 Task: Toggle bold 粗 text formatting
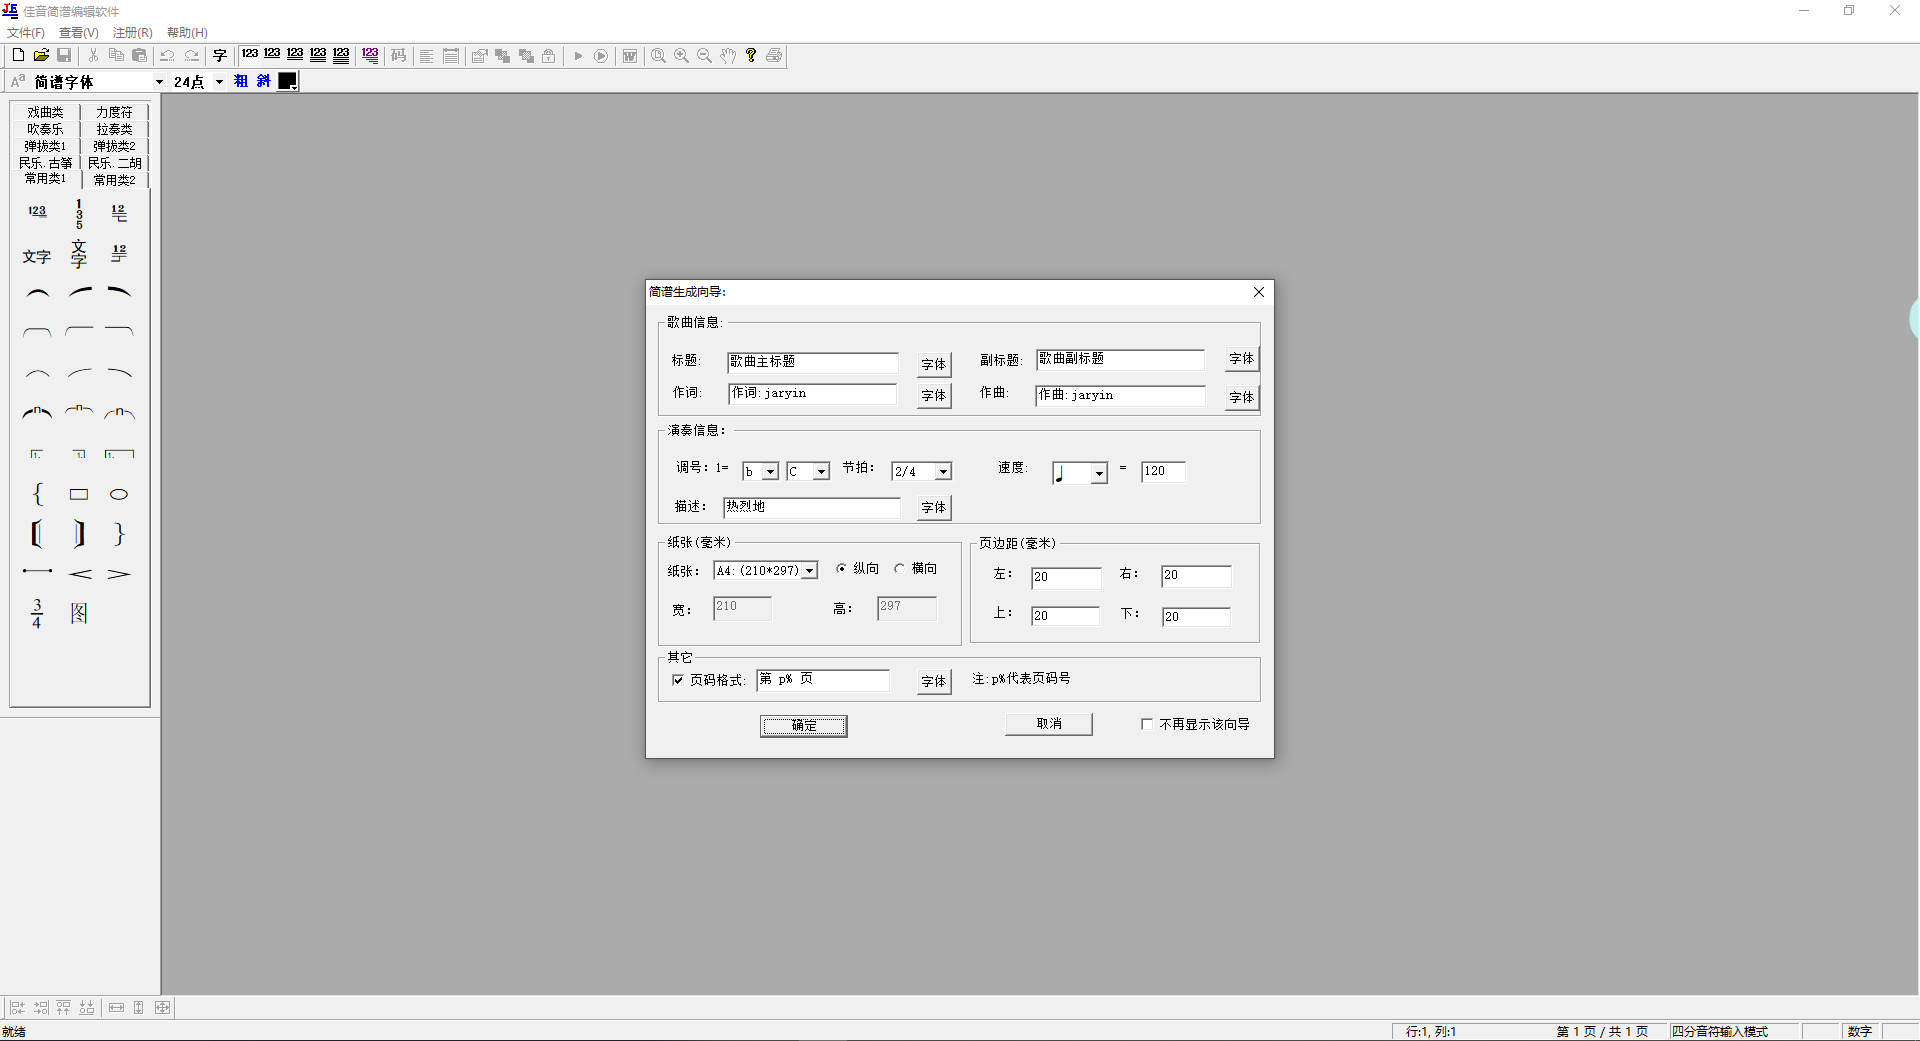click(x=241, y=81)
